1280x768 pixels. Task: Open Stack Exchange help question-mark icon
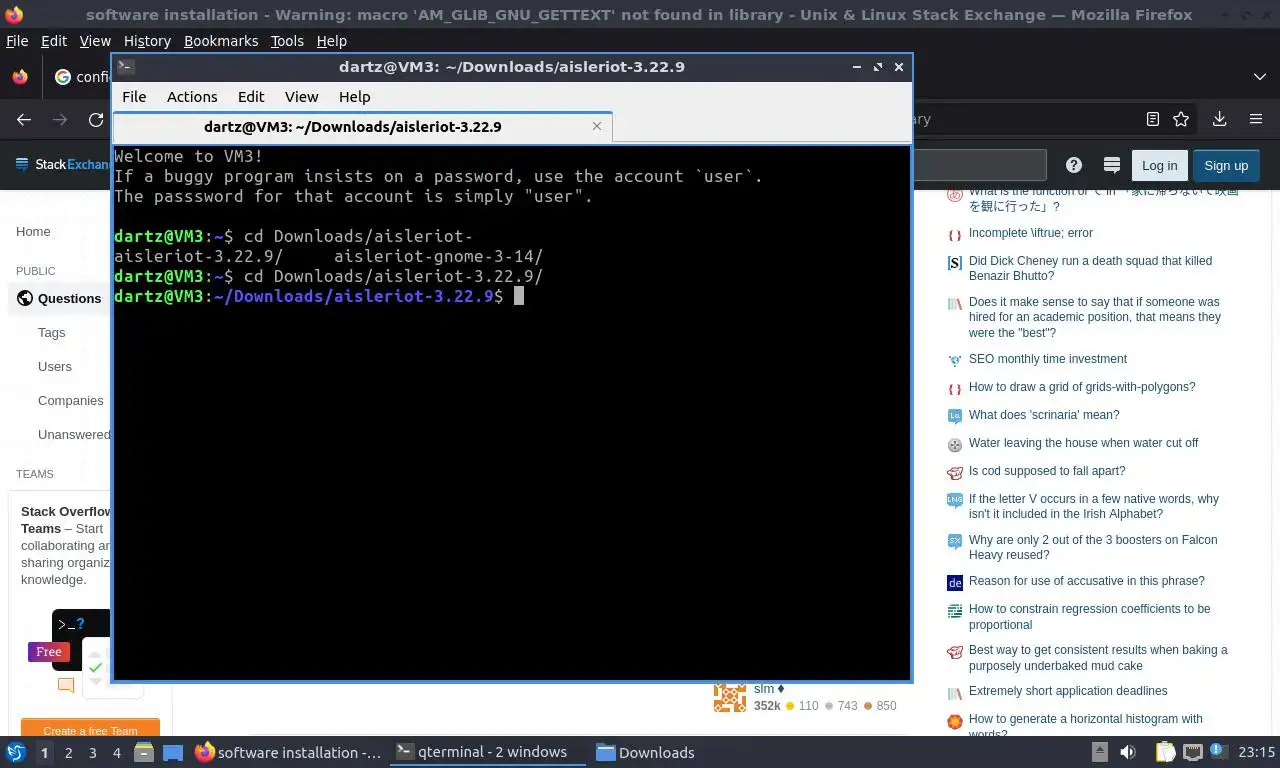point(1074,165)
